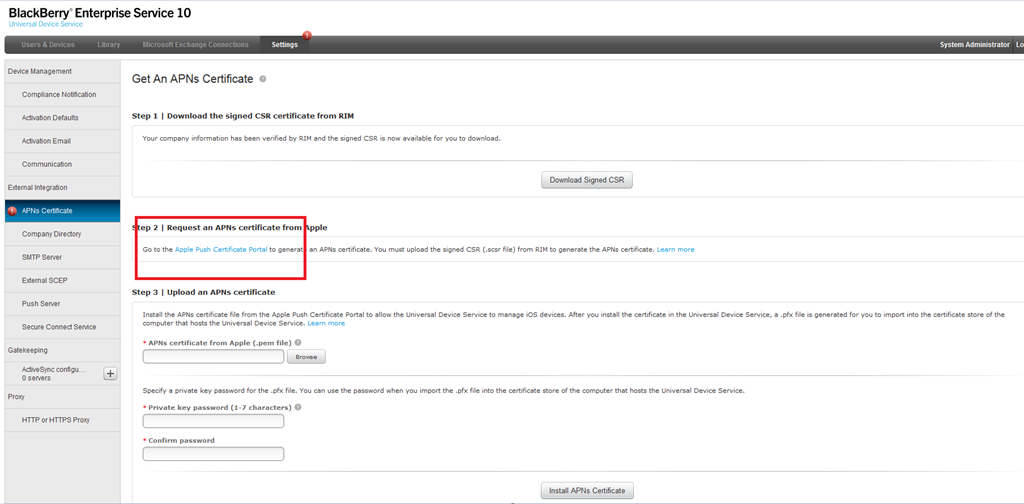
Task: Click Install APNs Certificate button
Action: [x=586, y=491]
